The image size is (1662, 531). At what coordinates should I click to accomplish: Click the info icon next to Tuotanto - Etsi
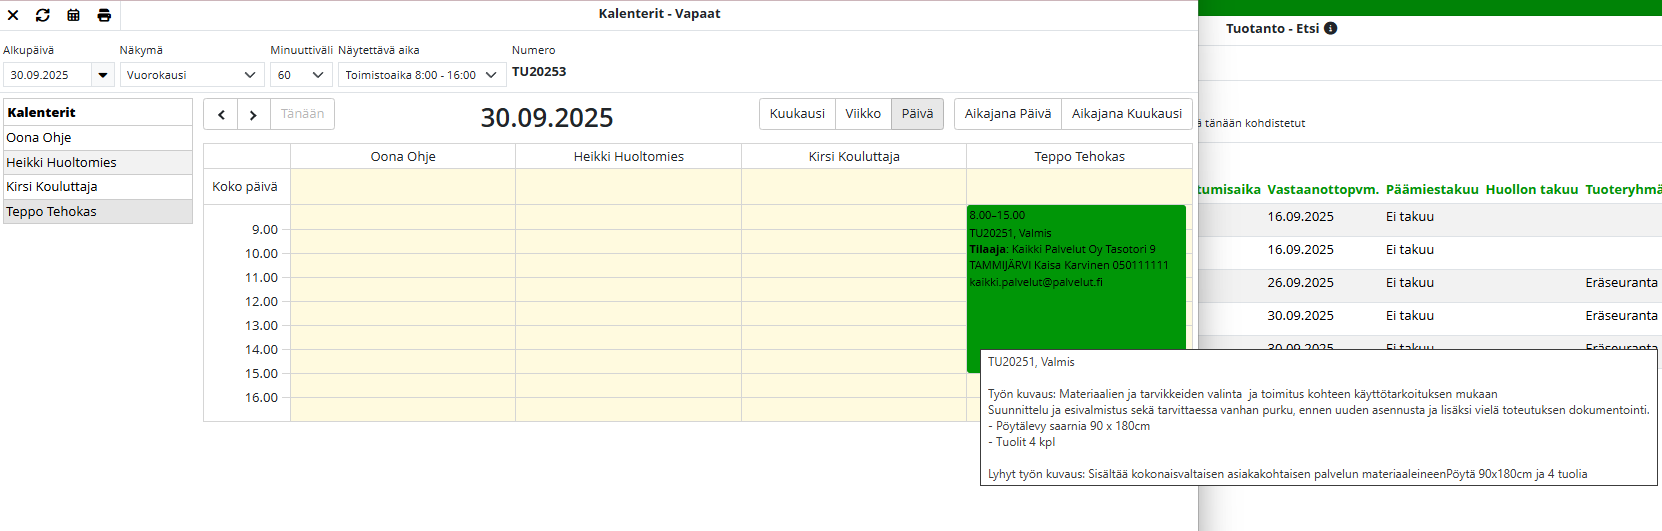click(1330, 29)
